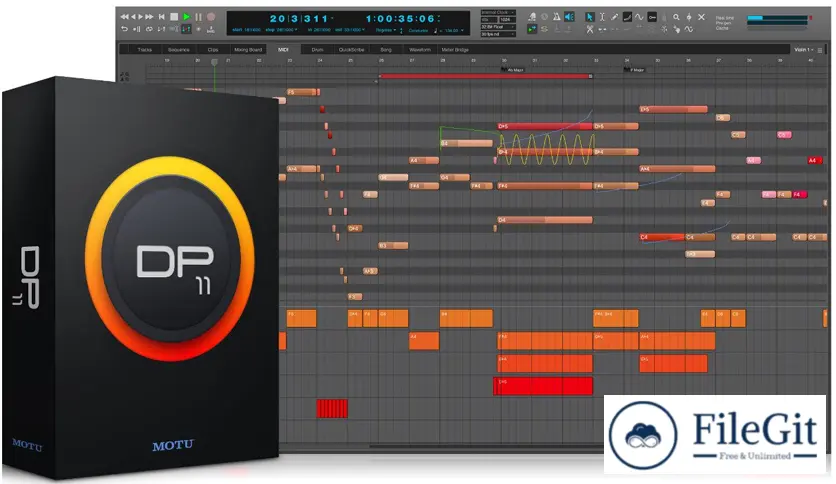The width and height of the screenshot is (836, 484).
Task: Click the measure counter 20|3|311
Action: pyautogui.click(x=300, y=19)
